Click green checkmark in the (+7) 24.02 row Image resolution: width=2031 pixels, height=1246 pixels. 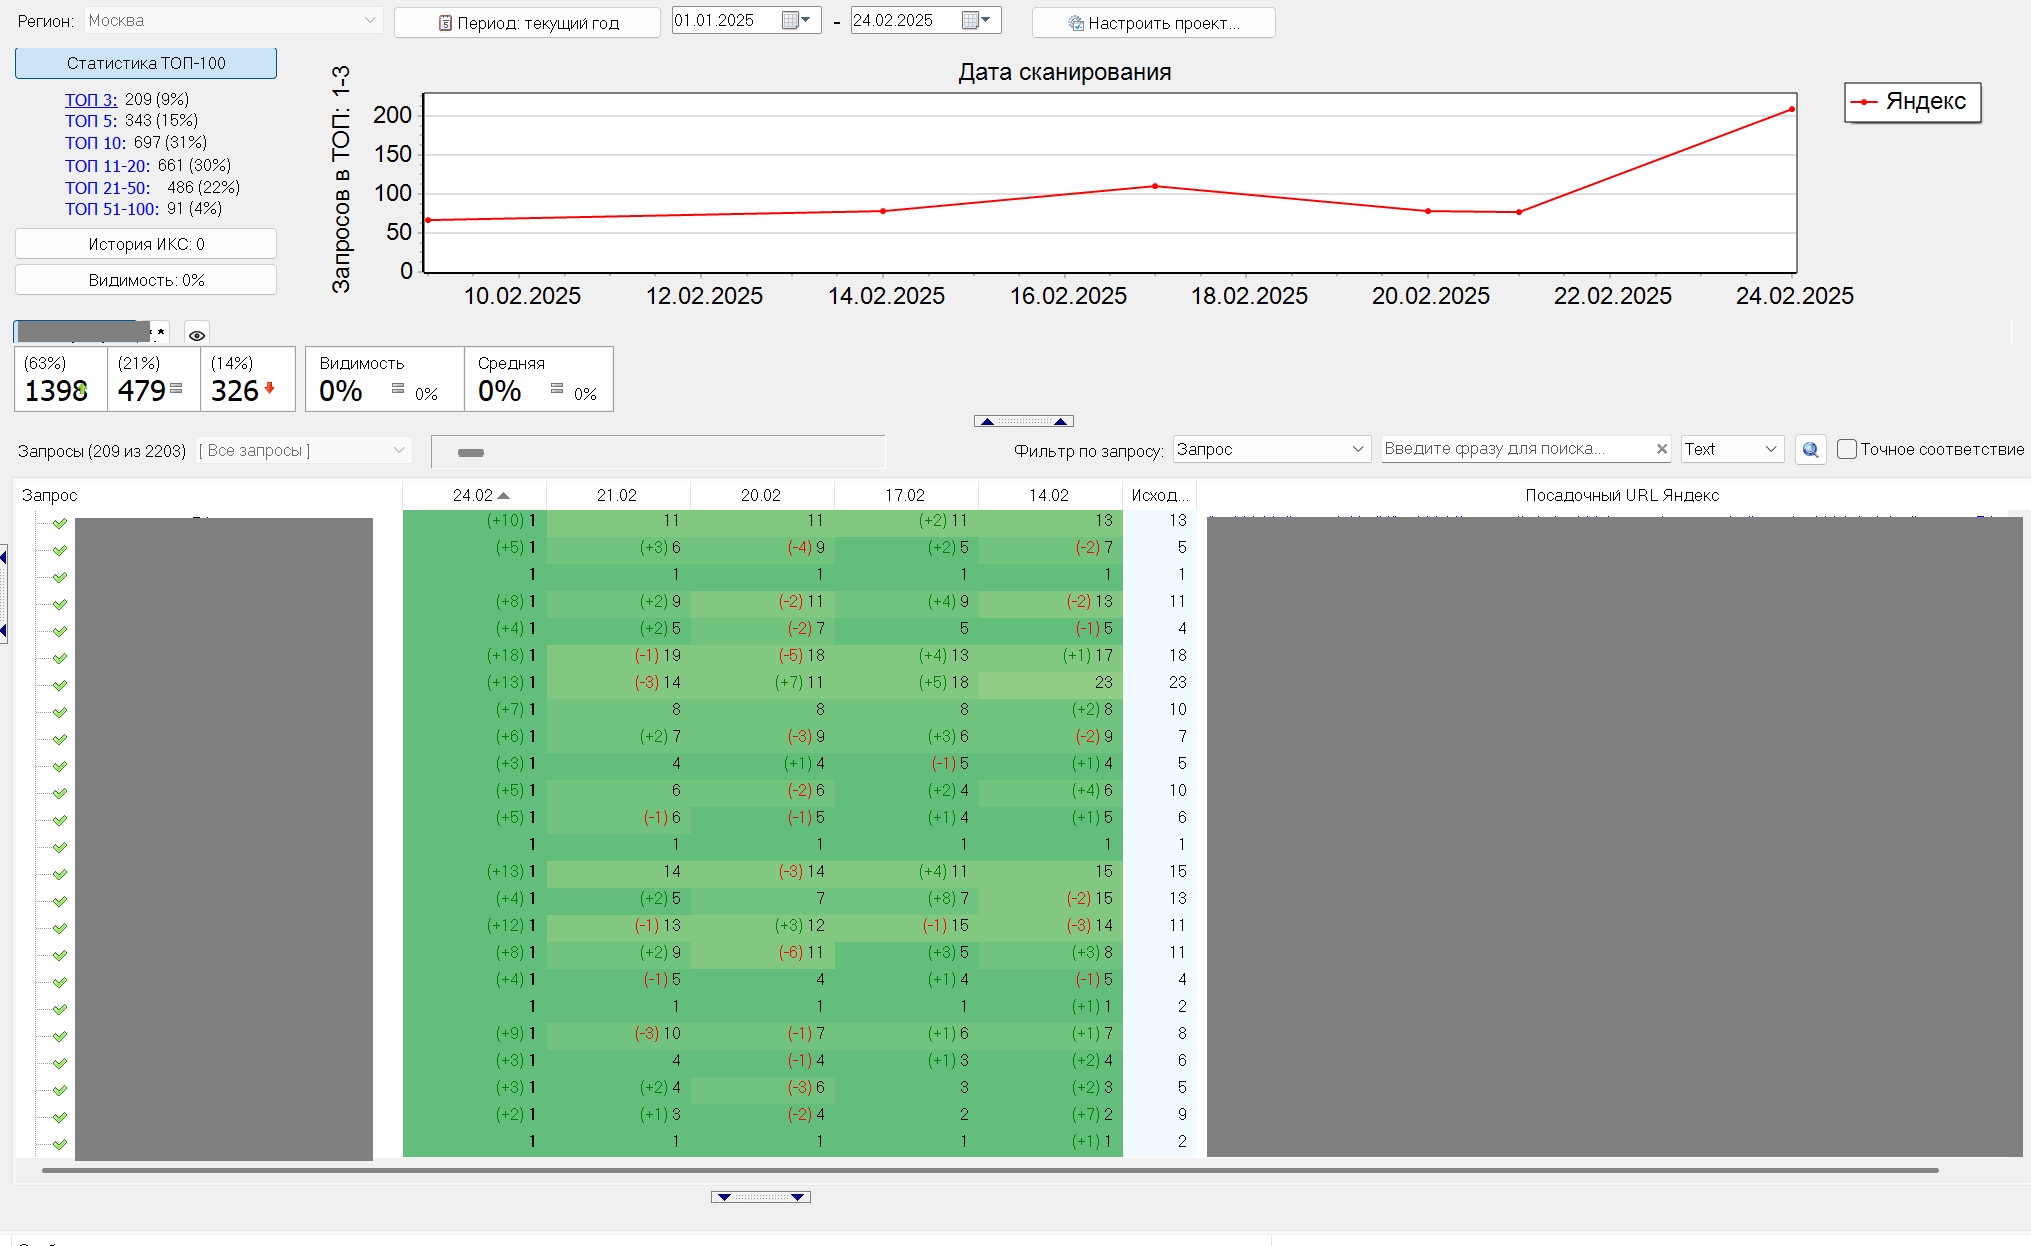(60, 712)
